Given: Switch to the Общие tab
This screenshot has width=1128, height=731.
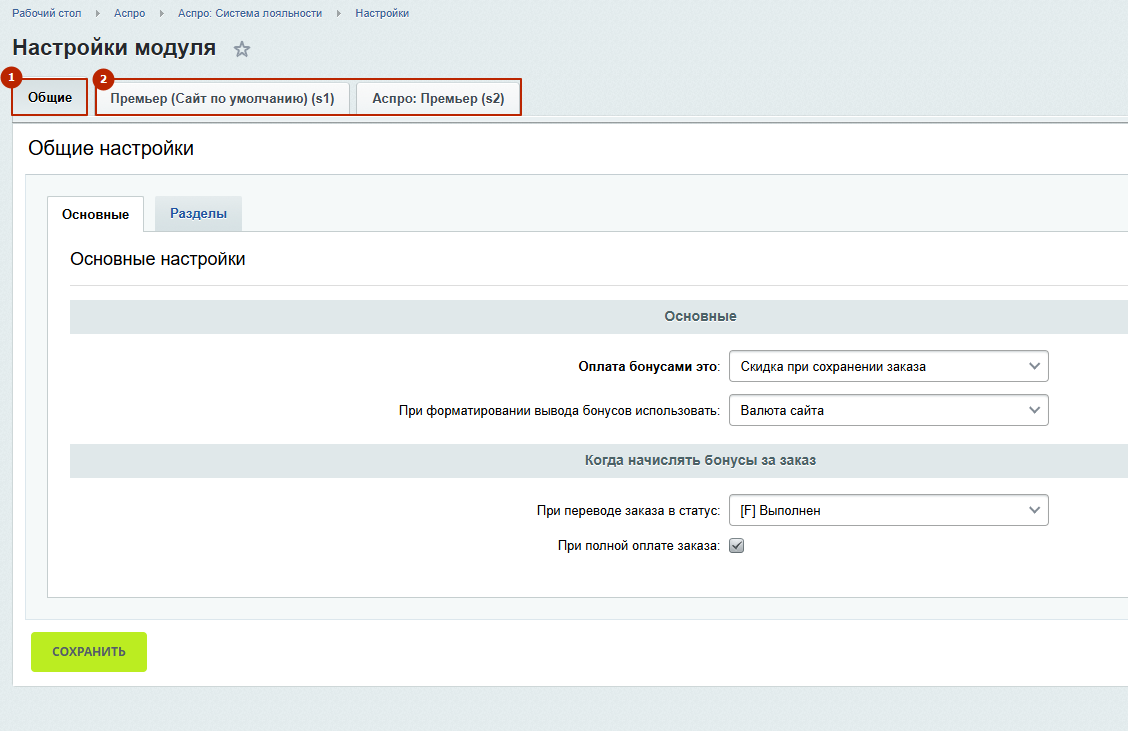Looking at the screenshot, I should [50, 98].
